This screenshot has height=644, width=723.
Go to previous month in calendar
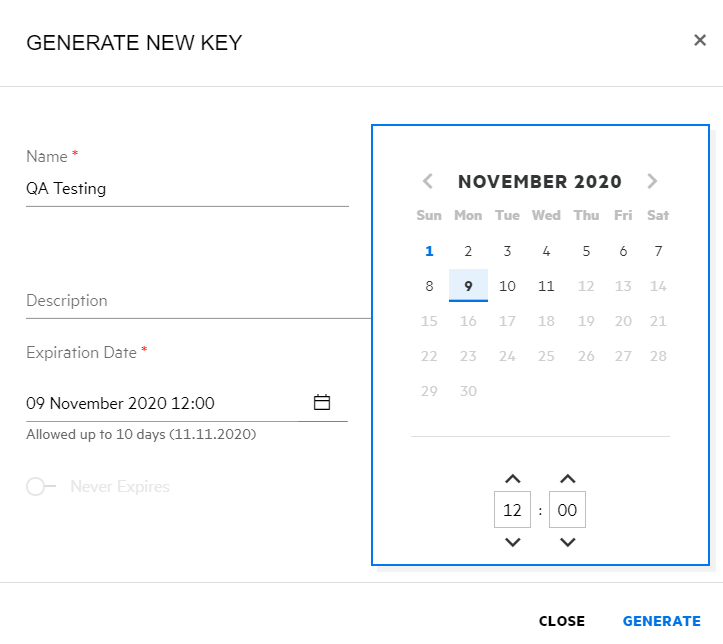tap(428, 181)
